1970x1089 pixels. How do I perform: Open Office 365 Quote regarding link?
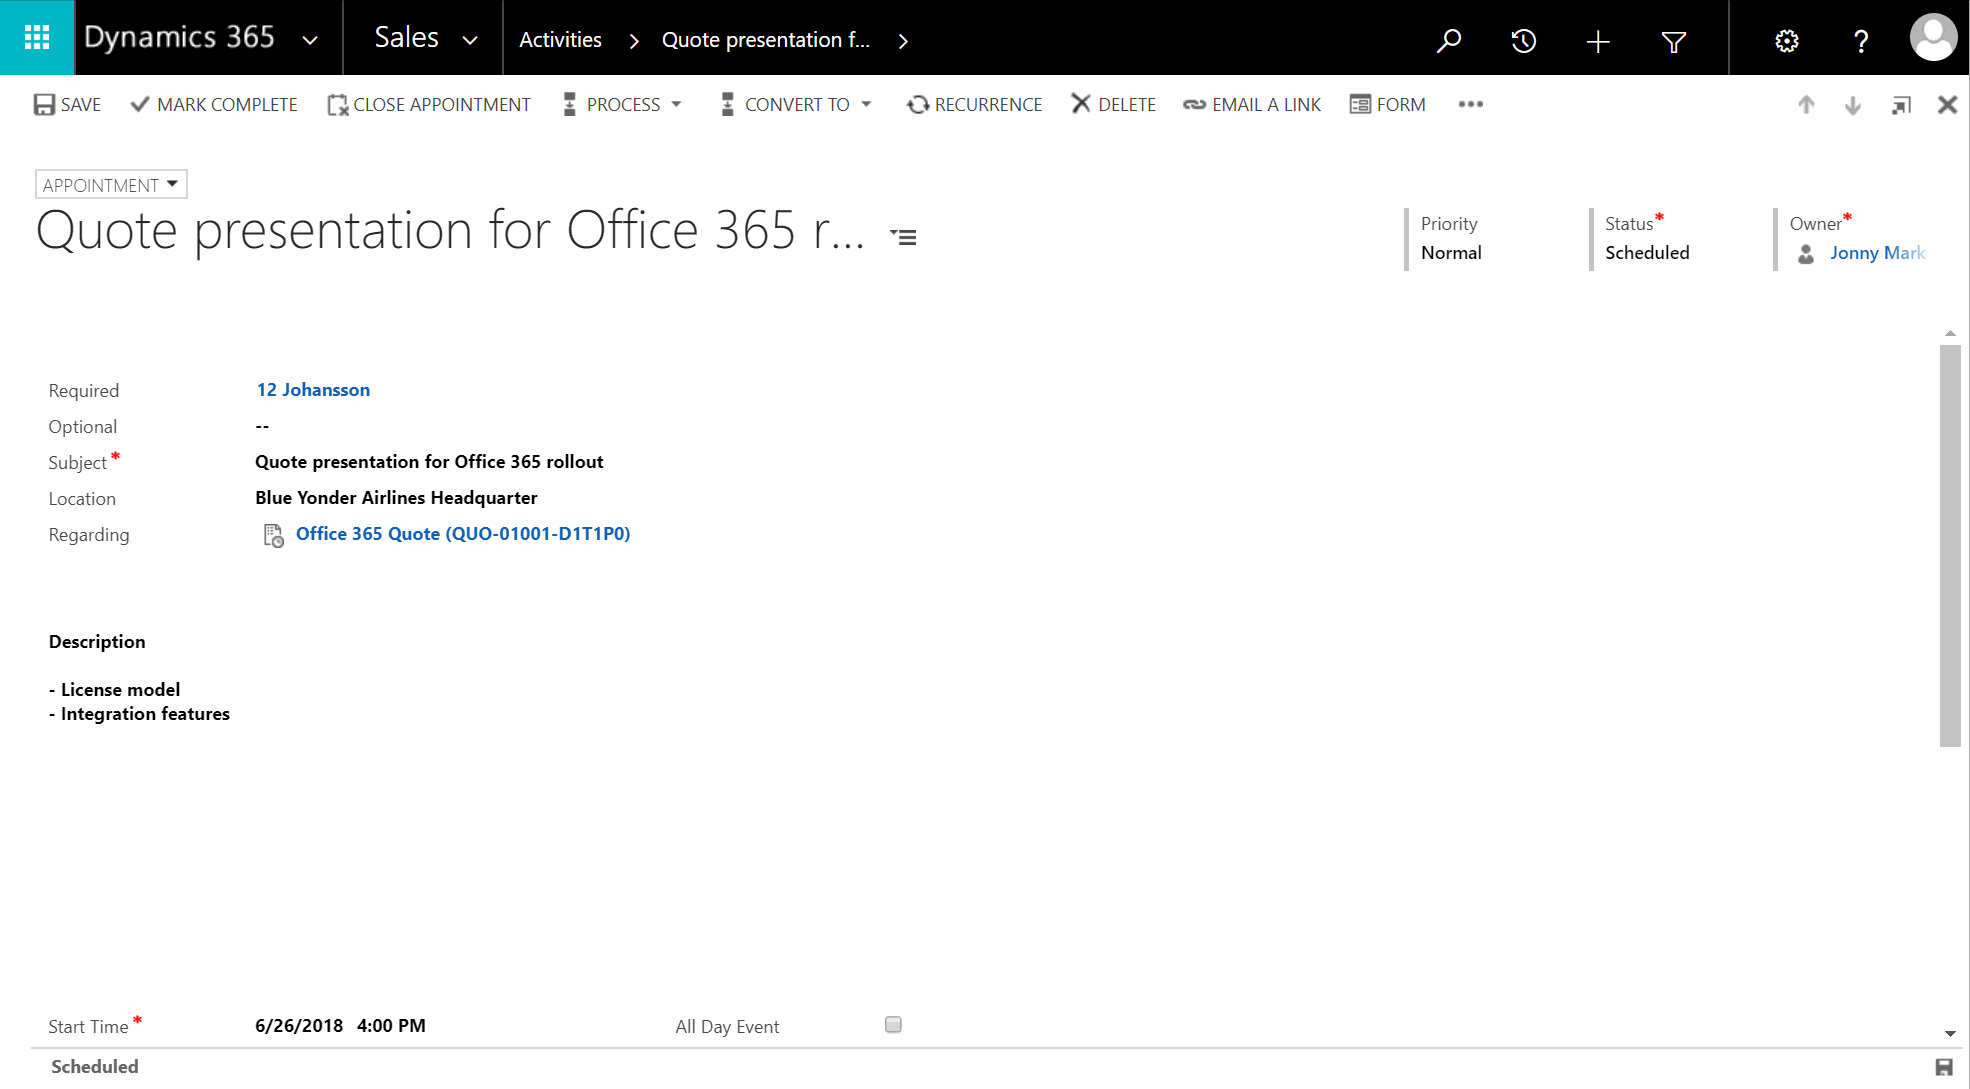click(x=463, y=534)
